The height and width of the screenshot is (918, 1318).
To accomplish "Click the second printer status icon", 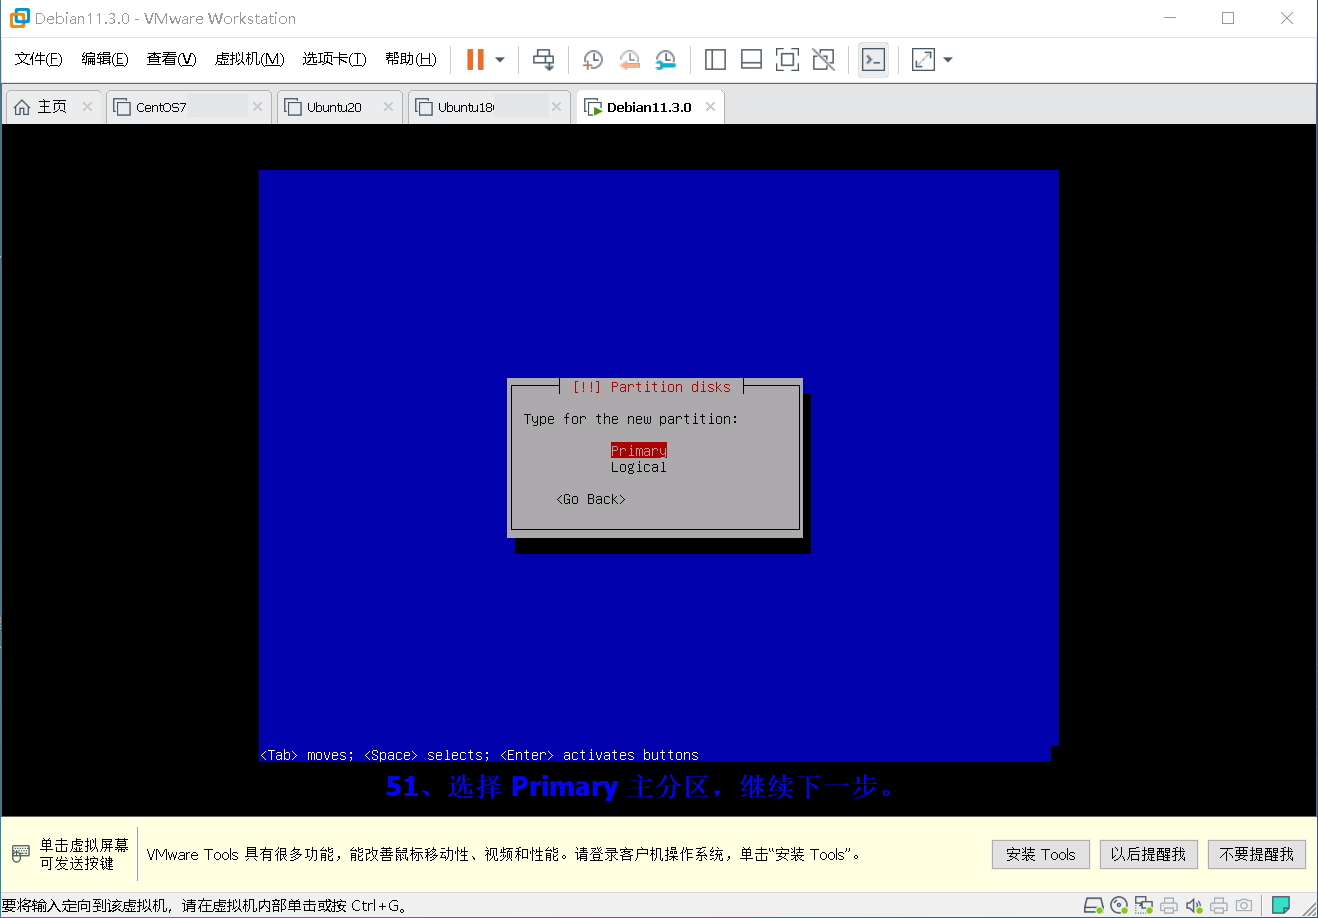I will click(1219, 906).
